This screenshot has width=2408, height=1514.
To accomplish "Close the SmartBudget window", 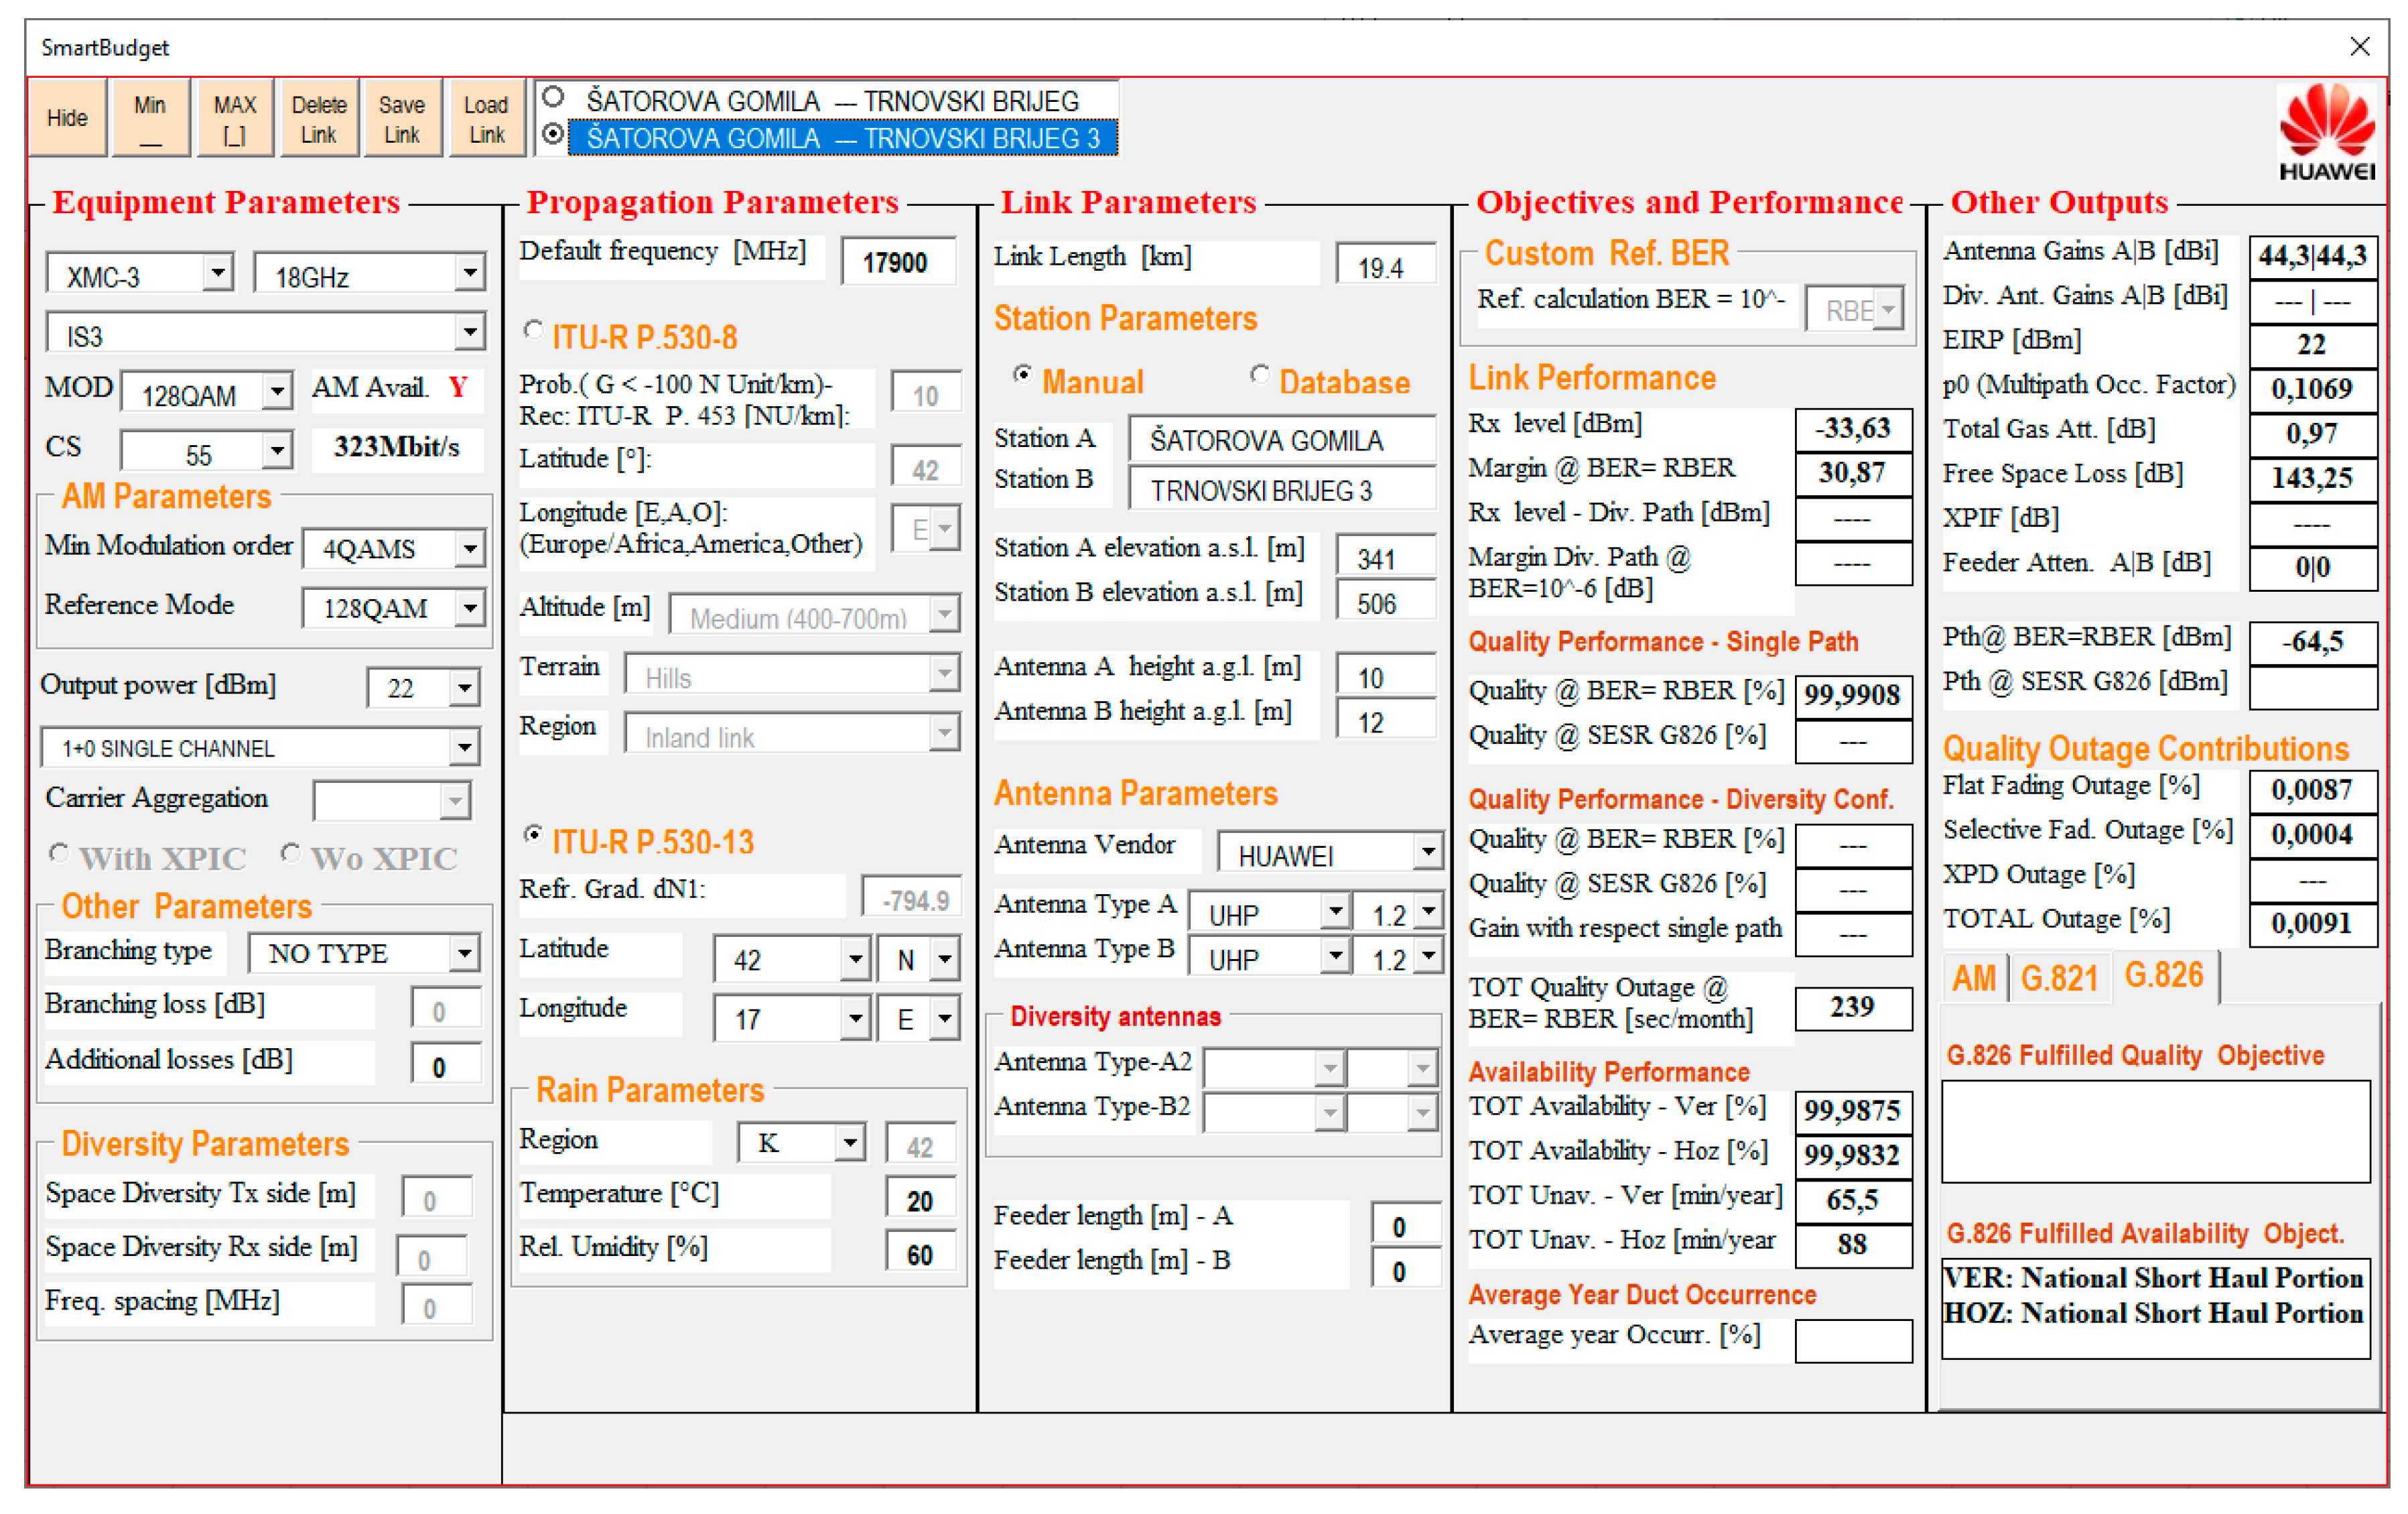I will coord(2359,46).
